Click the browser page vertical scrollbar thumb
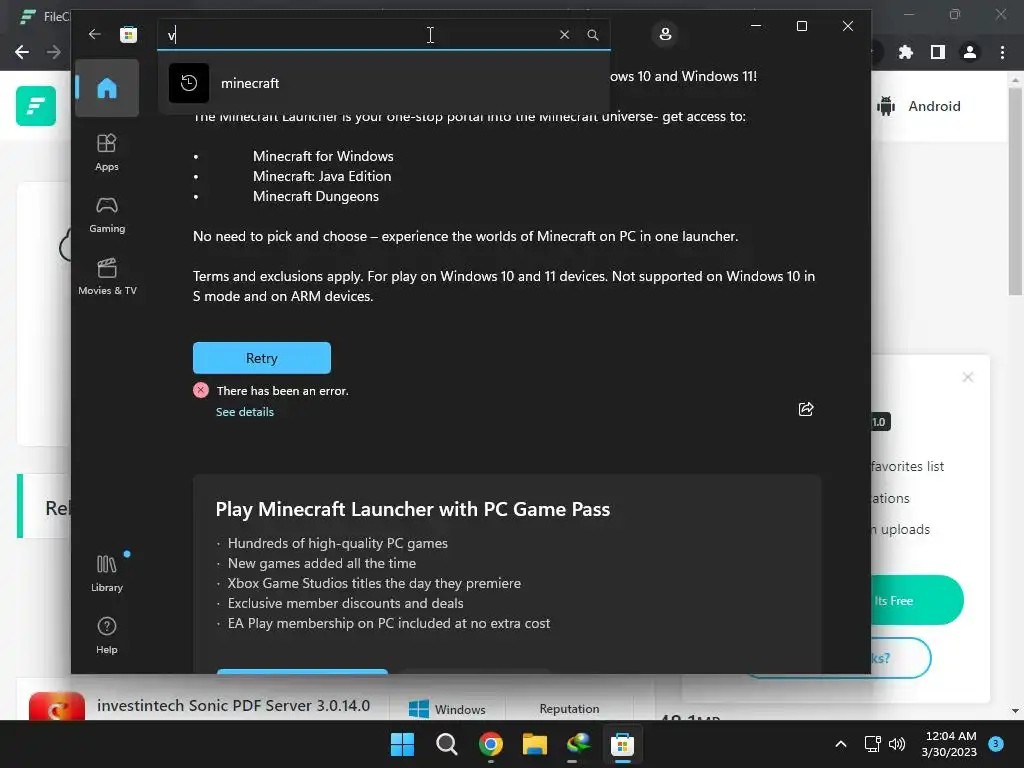This screenshot has height=768, width=1024. [x=1015, y=191]
